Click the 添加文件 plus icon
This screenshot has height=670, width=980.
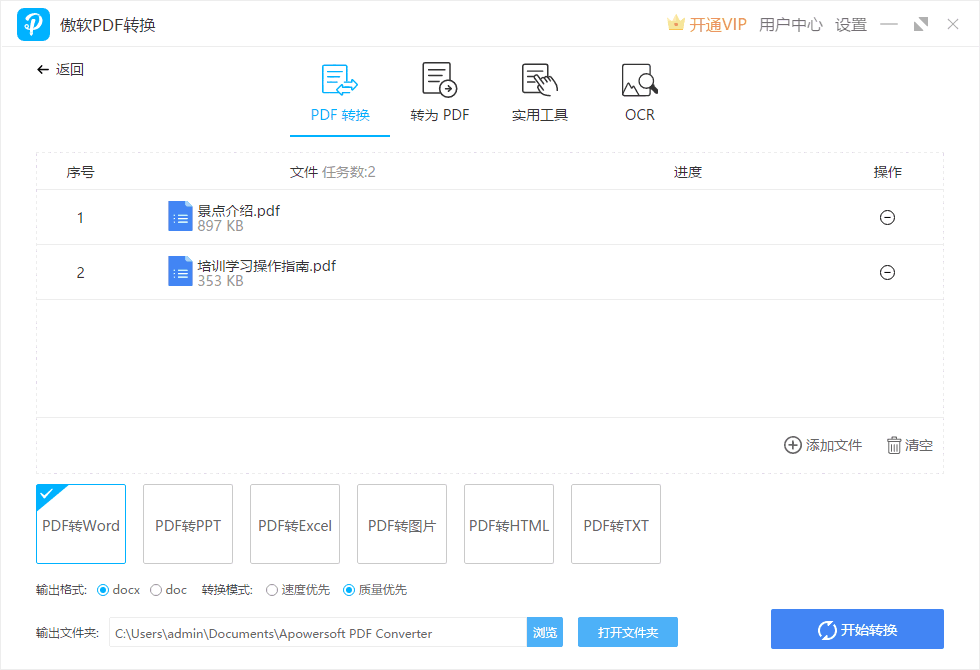tap(789, 445)
